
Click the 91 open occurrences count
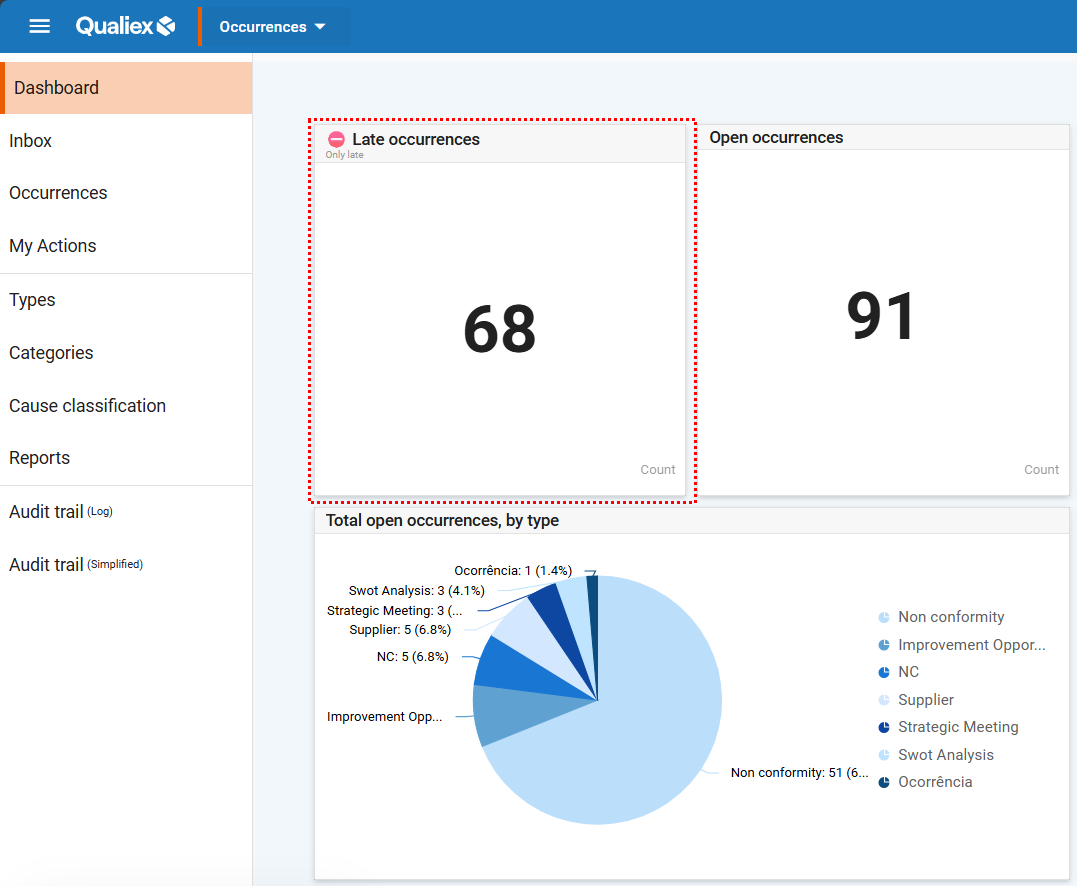881,318
